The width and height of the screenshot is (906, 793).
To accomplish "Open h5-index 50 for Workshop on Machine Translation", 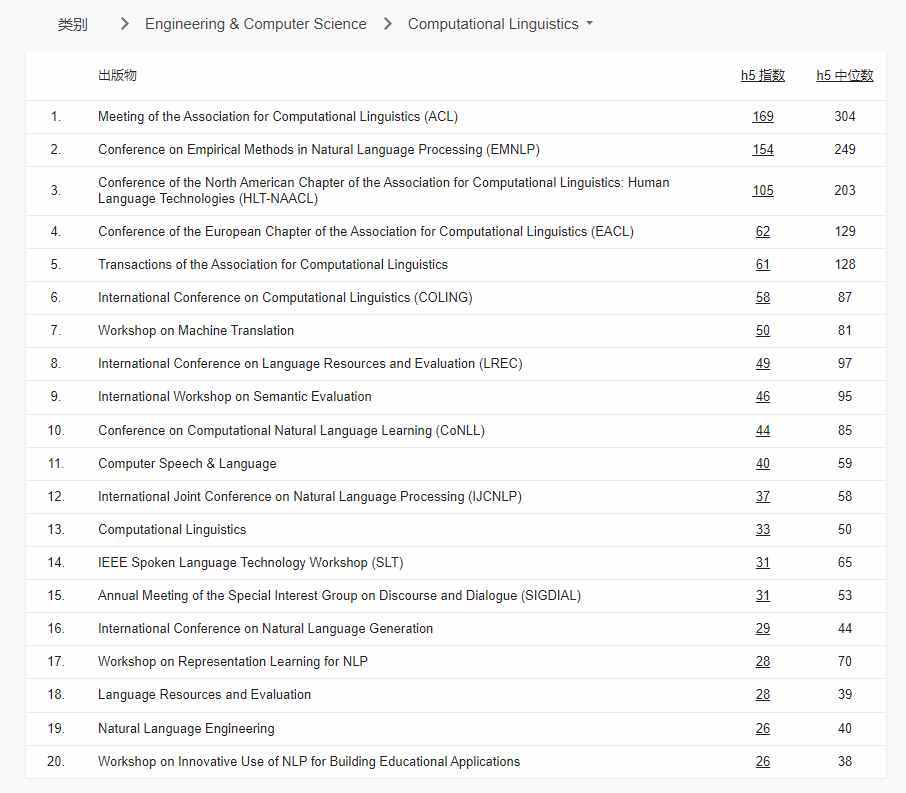I will [763, 330].
